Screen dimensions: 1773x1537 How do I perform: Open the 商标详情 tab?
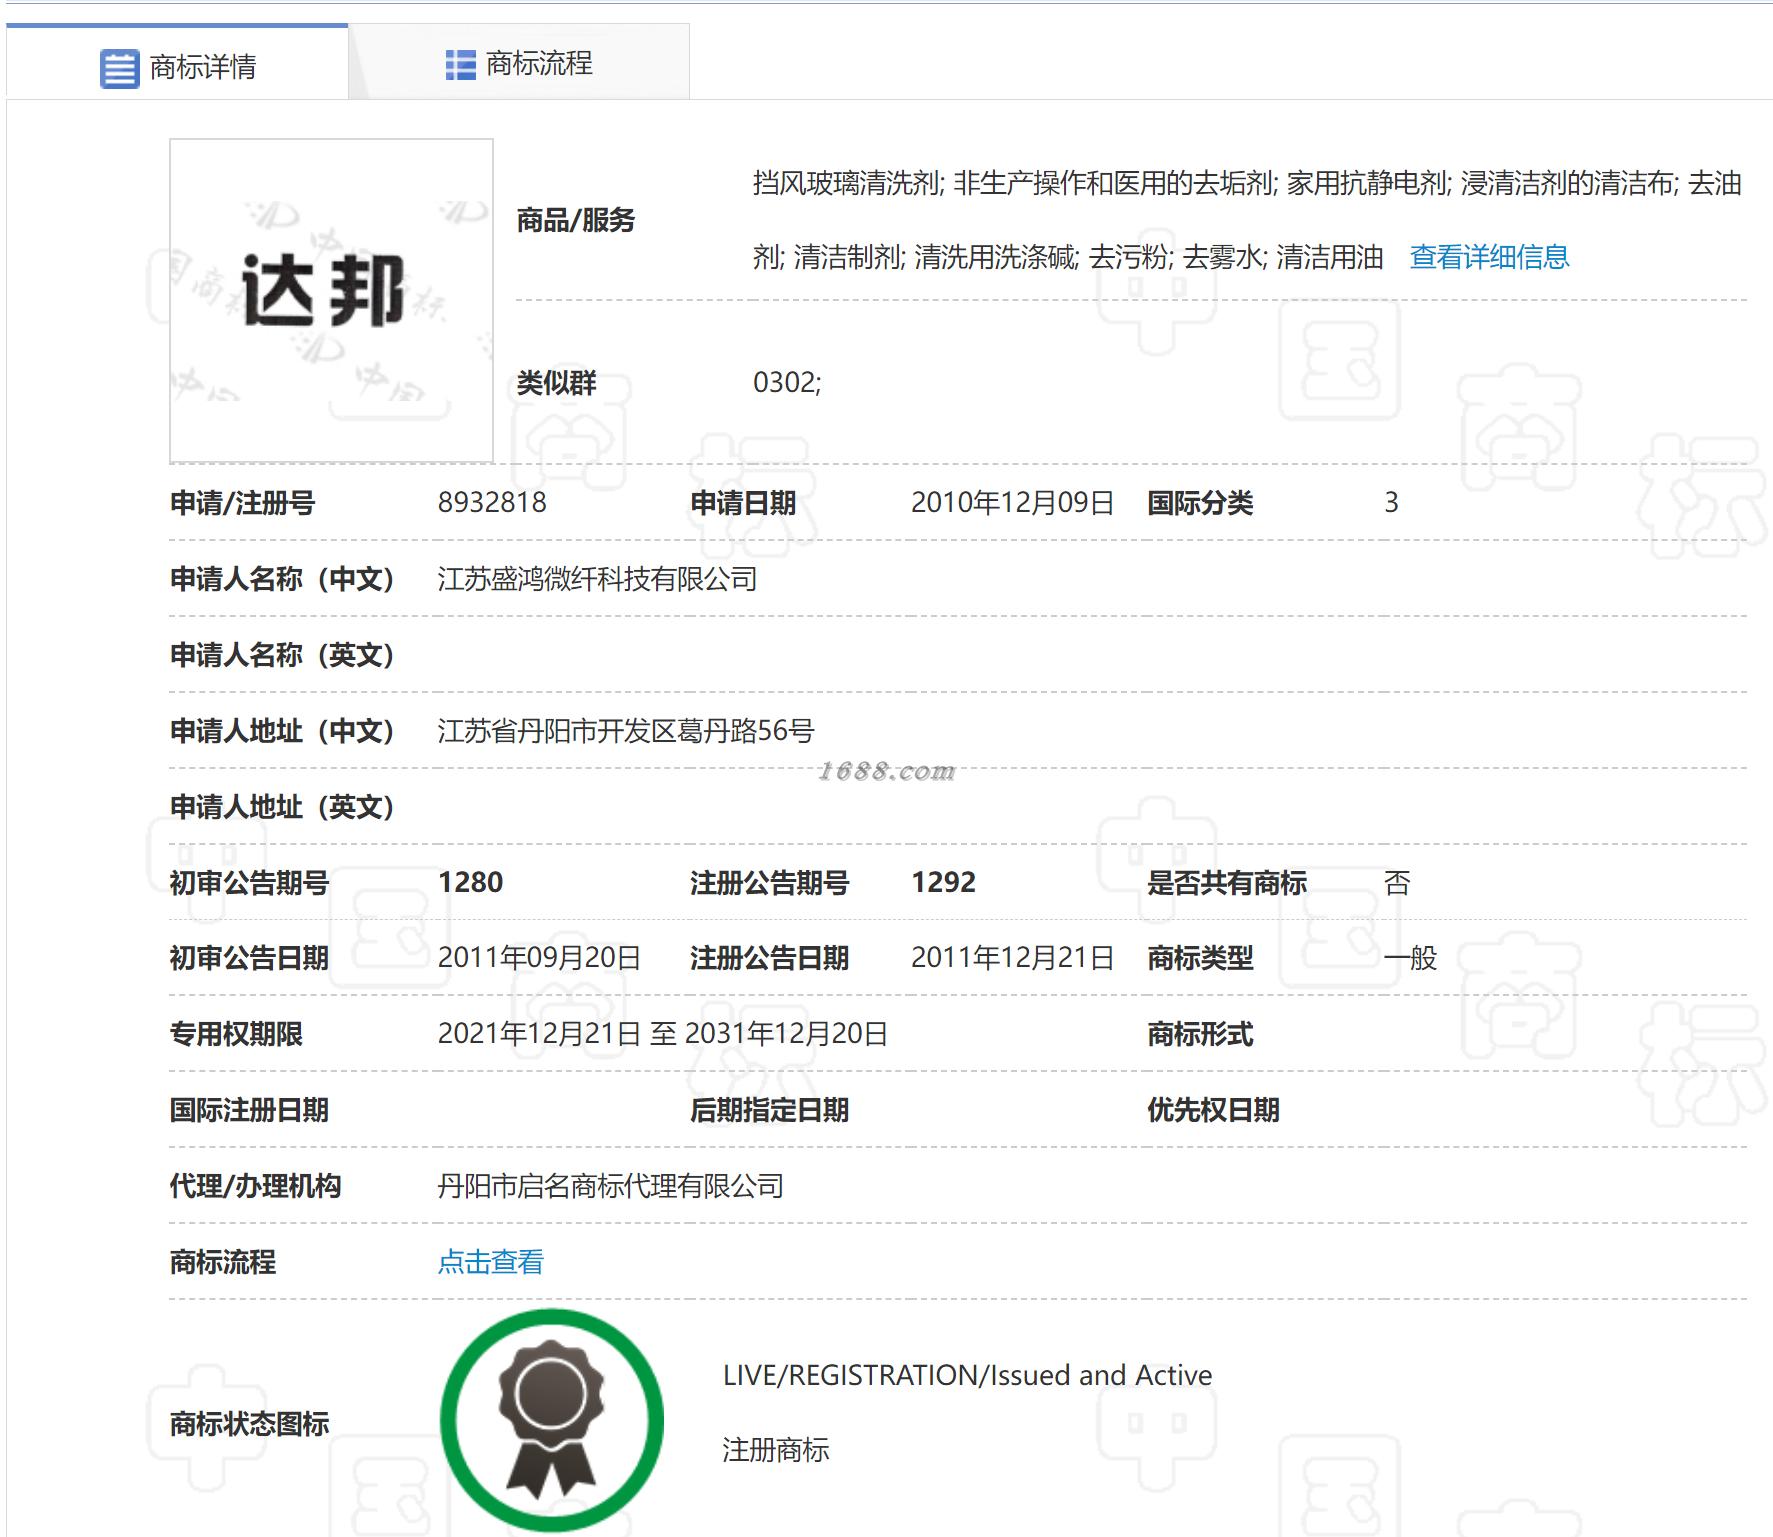[178, 62]
